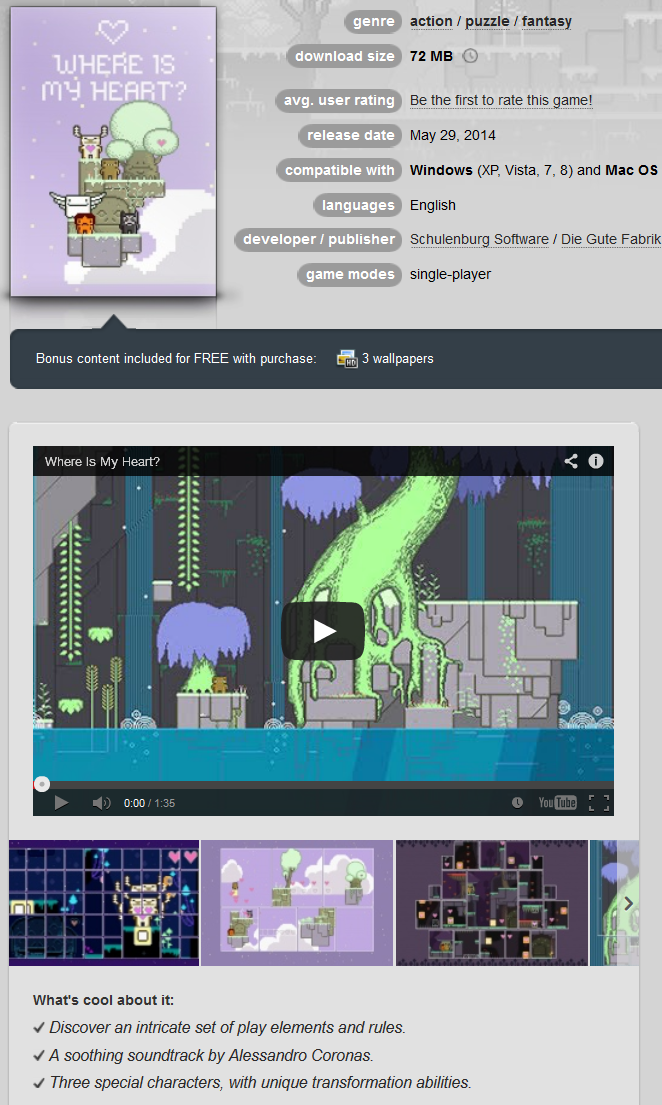Click the 'avg. user rating' label pill
The image size is (662, 1105).
(338, 100)
